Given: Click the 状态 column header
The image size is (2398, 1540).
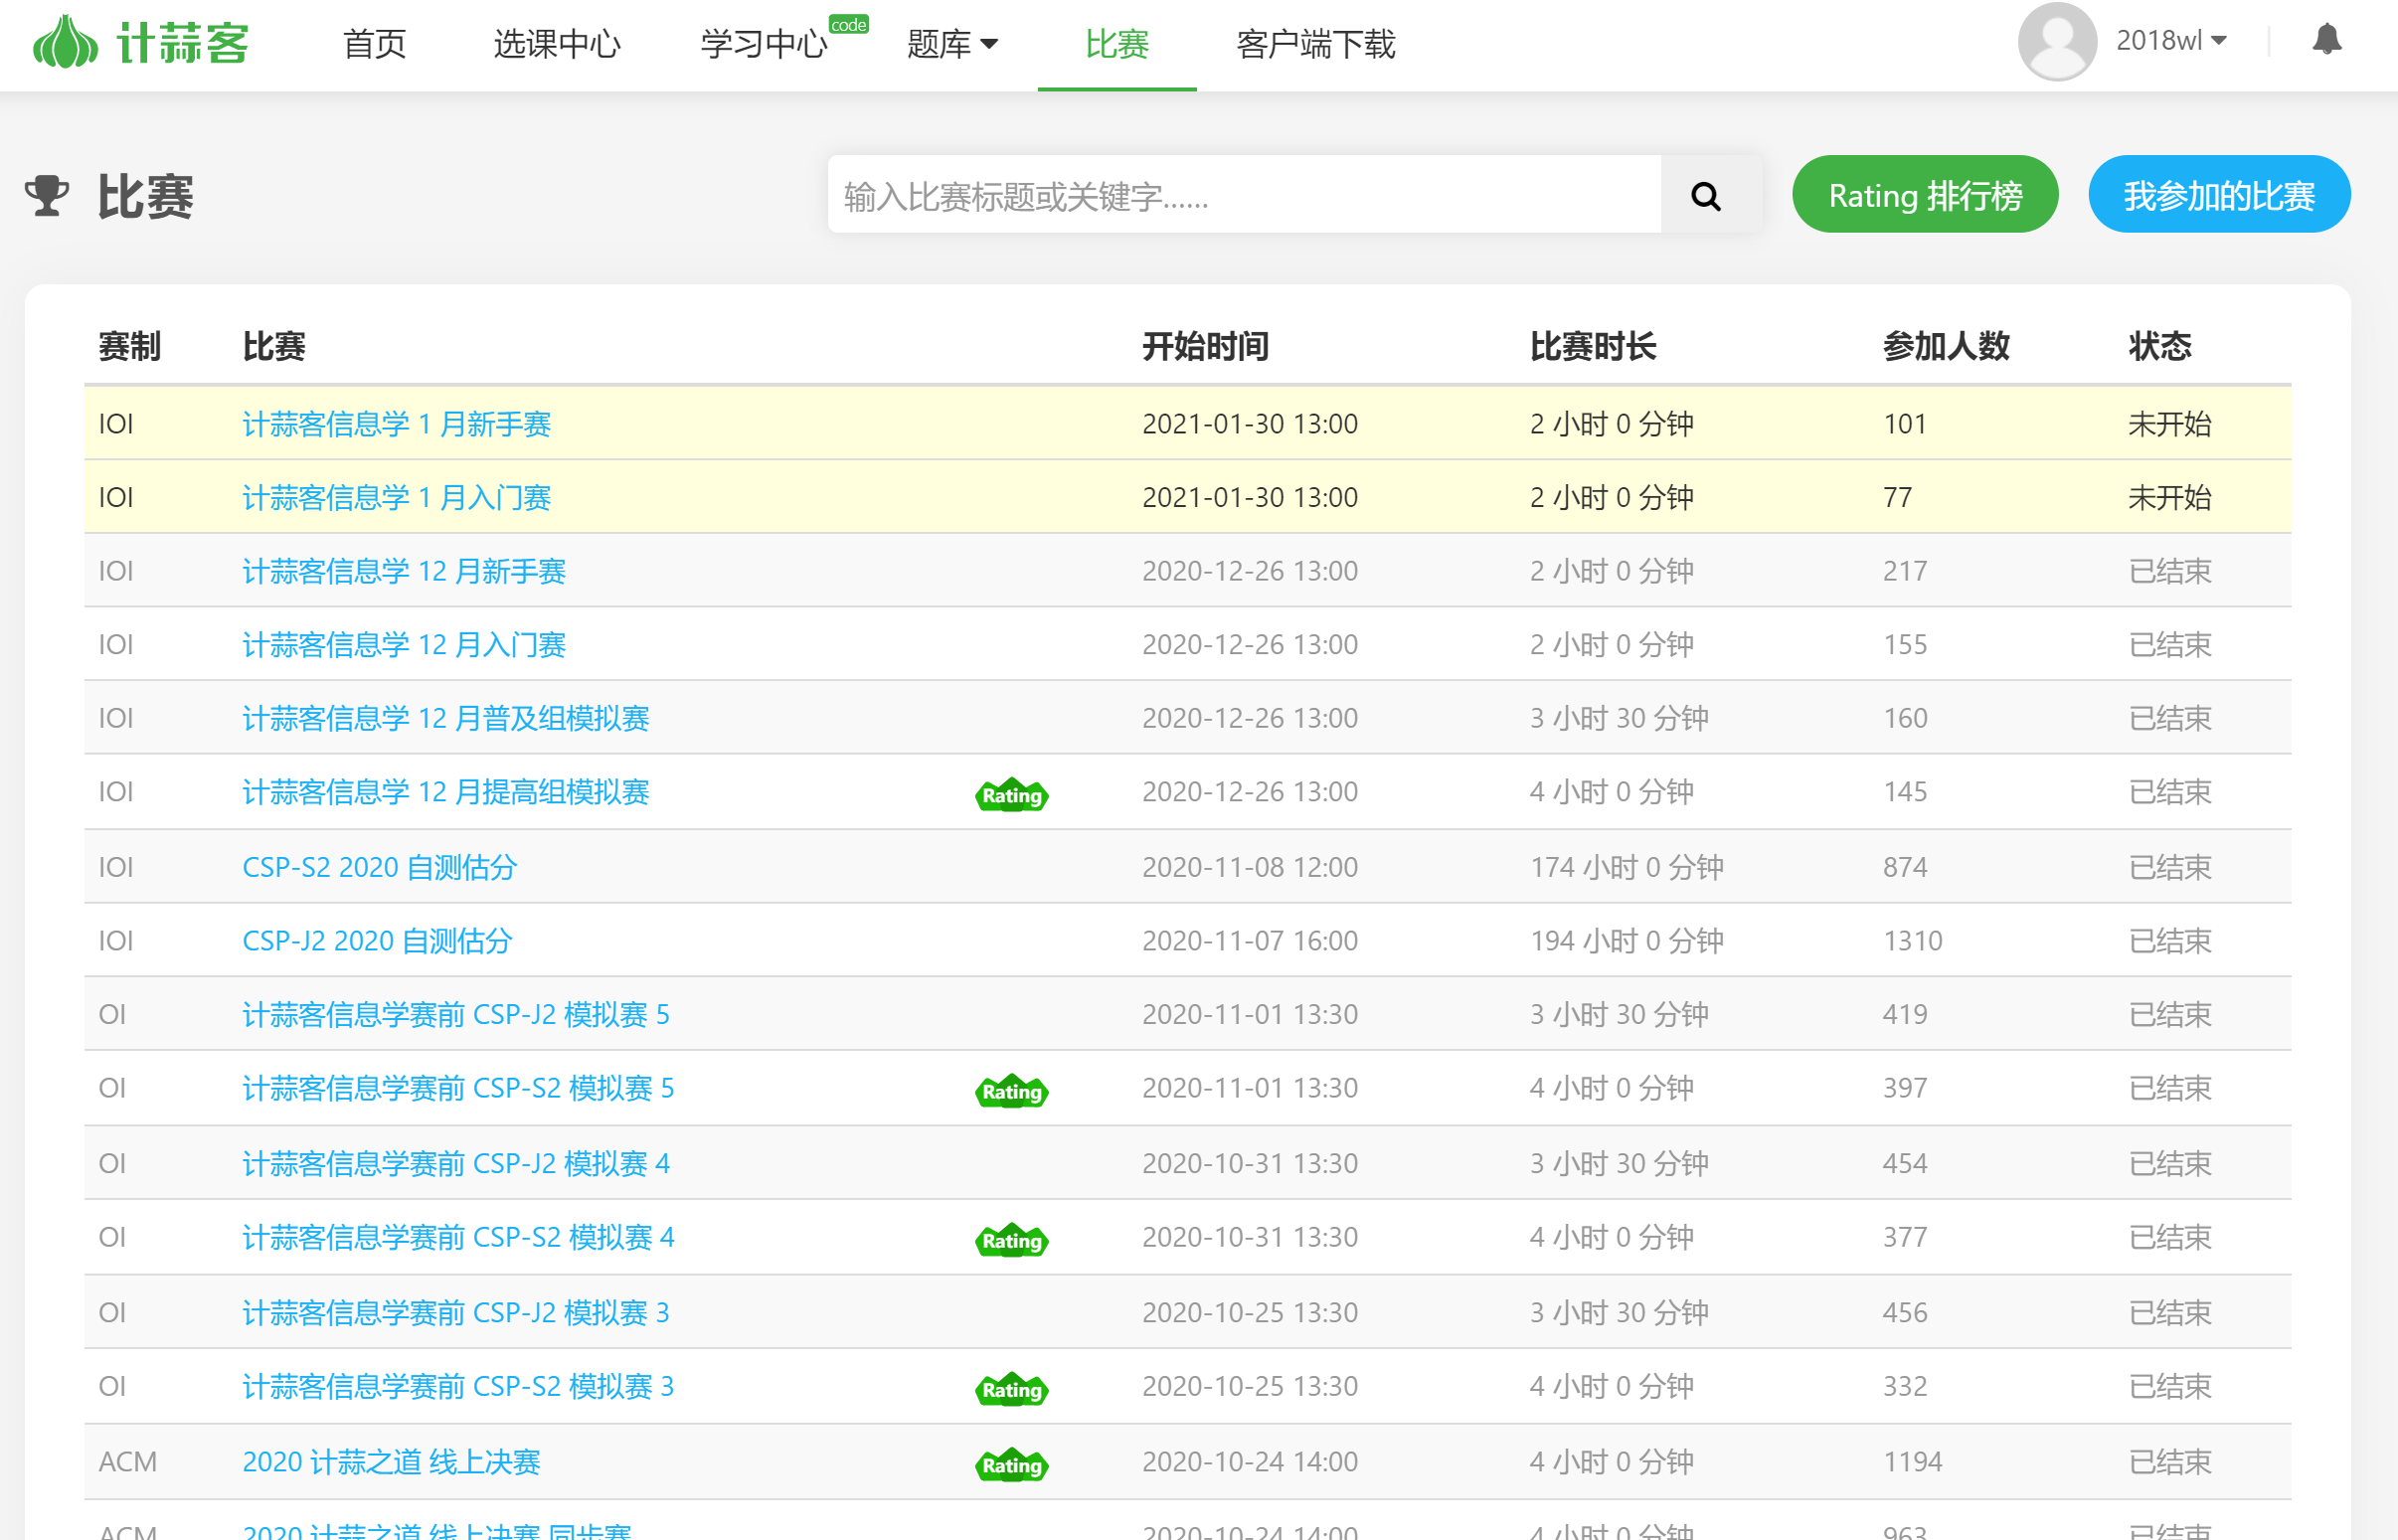Looking at the screenshot, I should [2159, 347].
